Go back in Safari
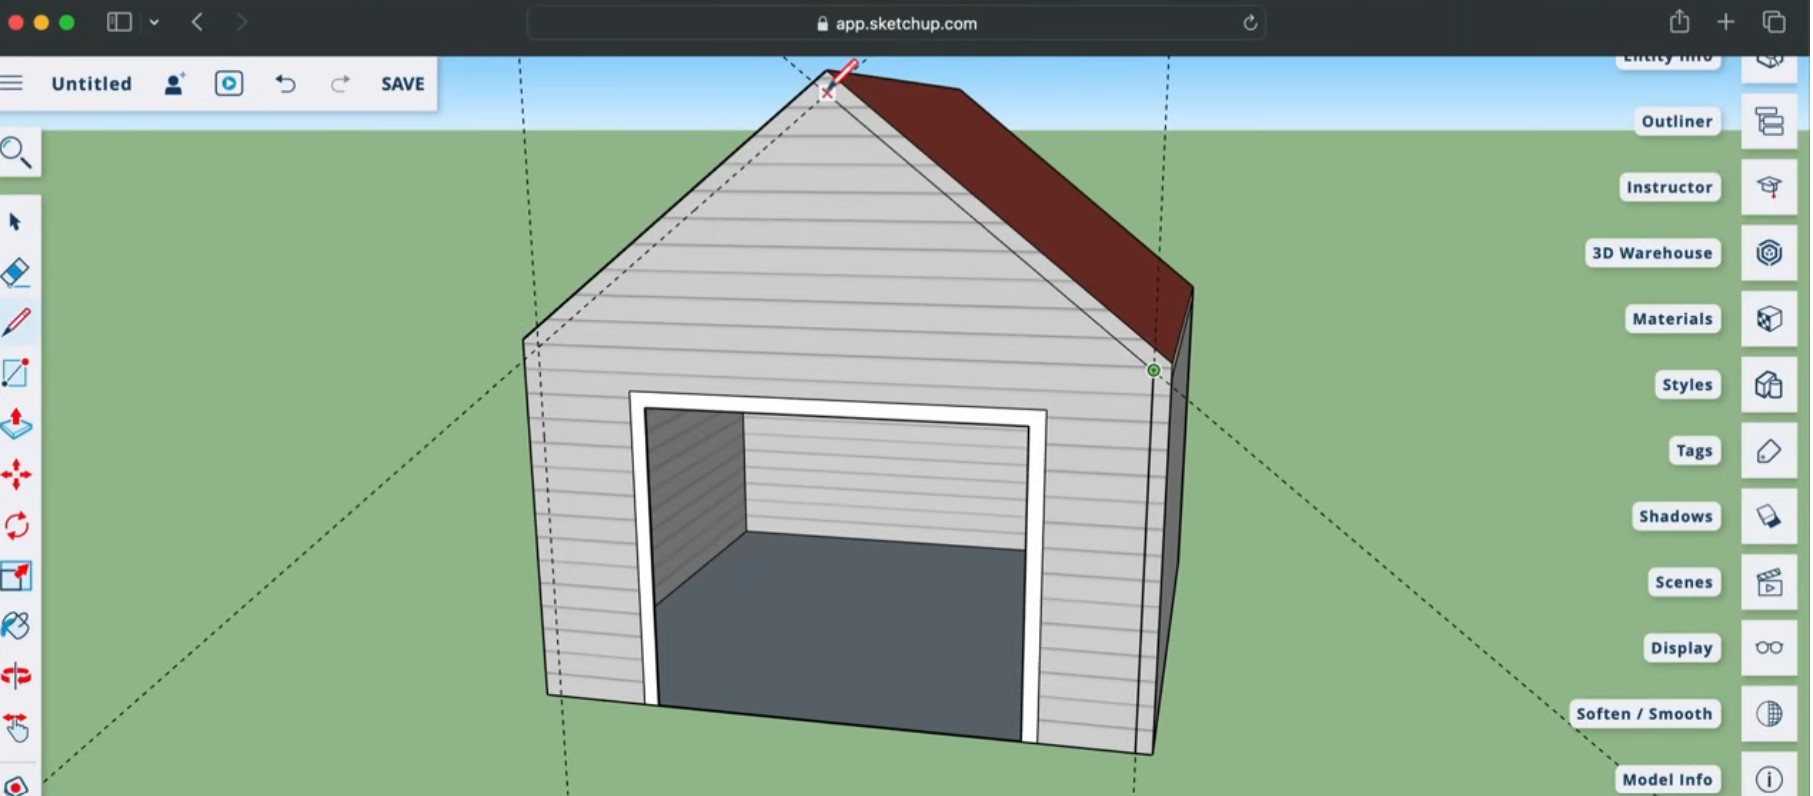This screenshot has height=796, width=1813. [x=197, y=22]
